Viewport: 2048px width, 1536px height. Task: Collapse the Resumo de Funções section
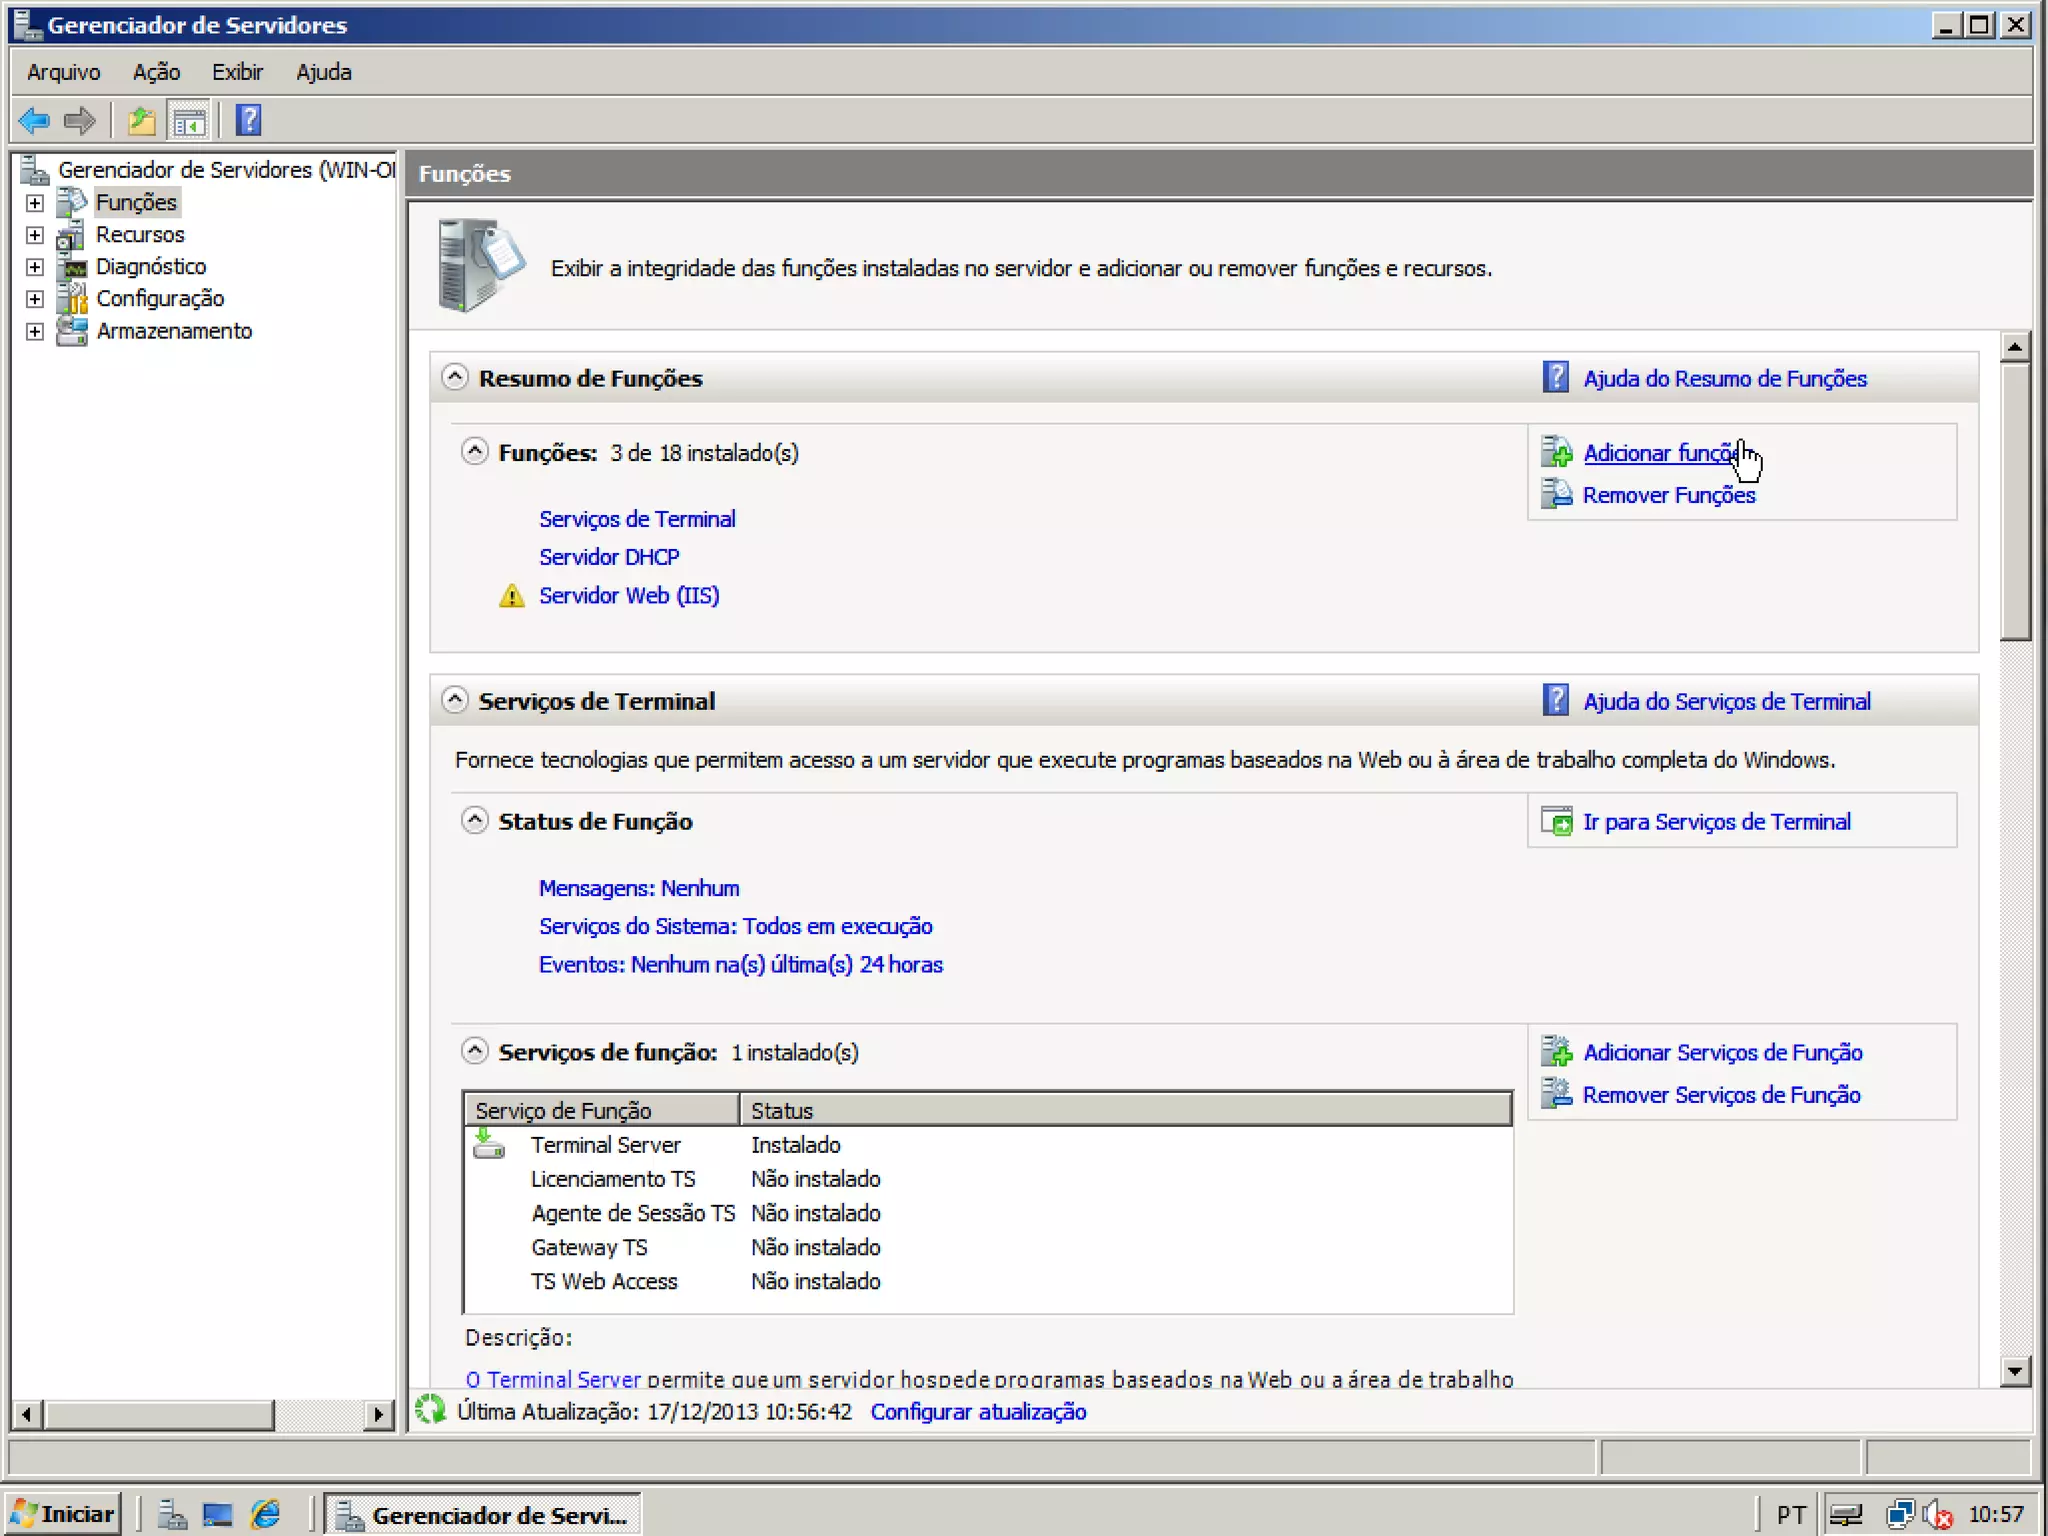coord(455,378)
